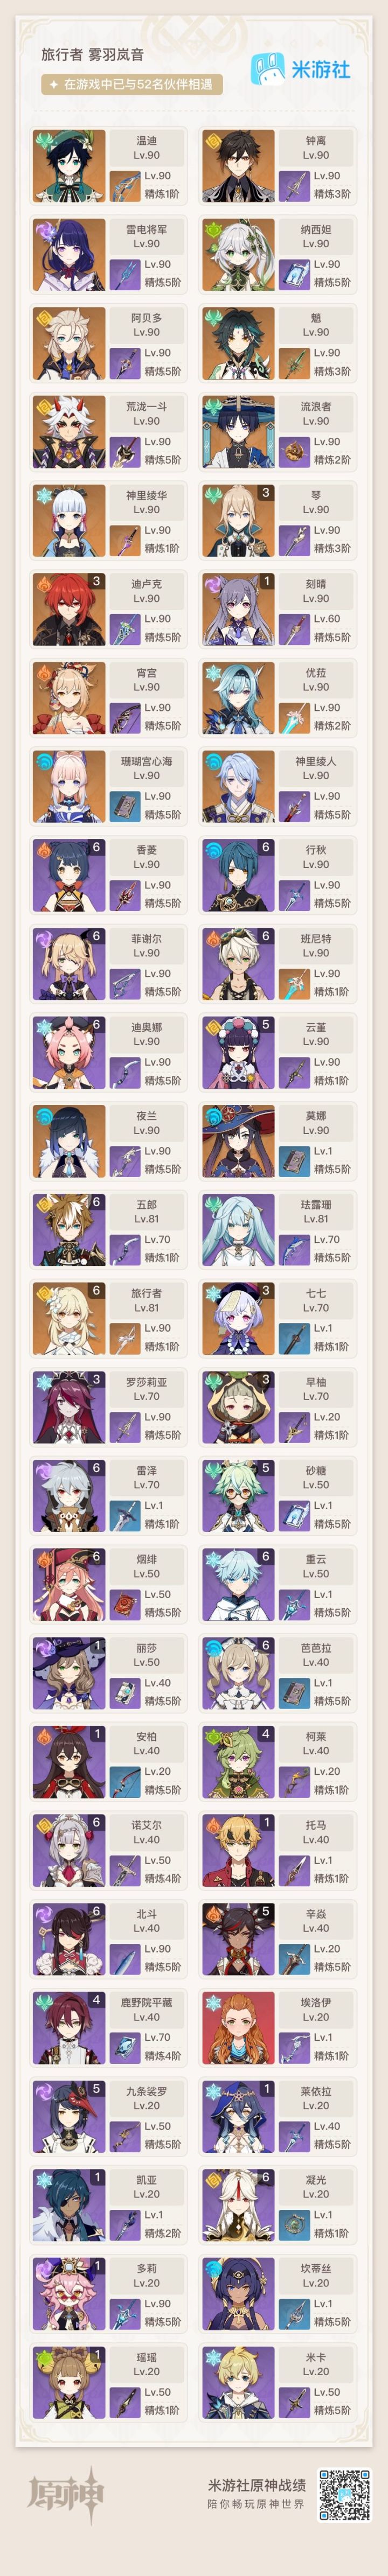Choose 珊瑚宫心海's portrait card
Viewport: 388px width, 2576px height.
(x=68, y=786)
